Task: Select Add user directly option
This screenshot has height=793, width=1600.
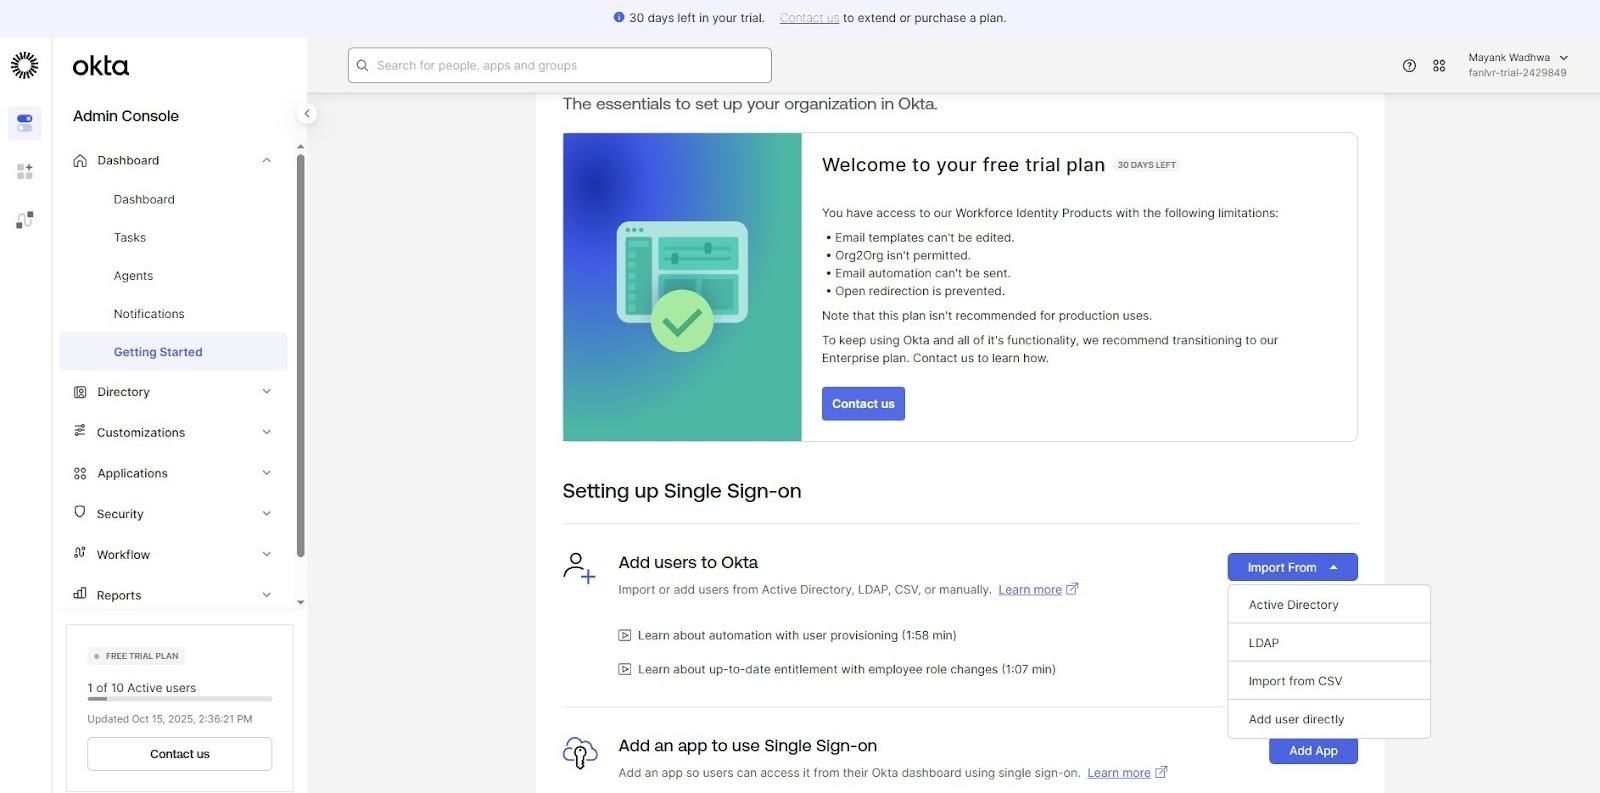Action: click(x=1296, y=719)
